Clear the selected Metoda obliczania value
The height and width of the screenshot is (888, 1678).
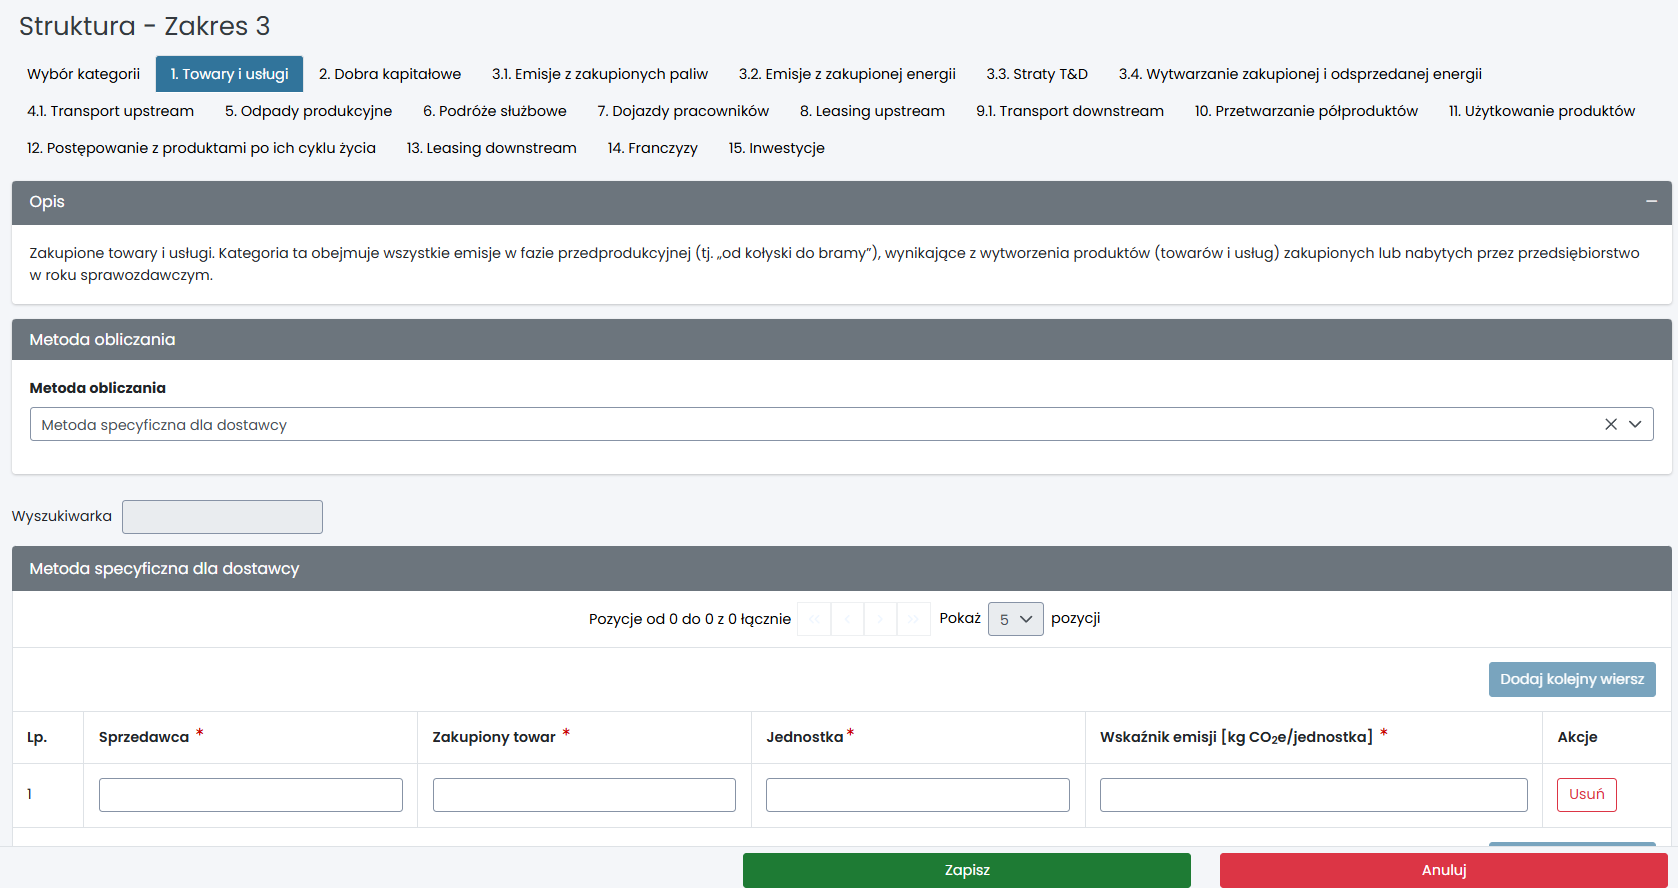coord(1610,424)
